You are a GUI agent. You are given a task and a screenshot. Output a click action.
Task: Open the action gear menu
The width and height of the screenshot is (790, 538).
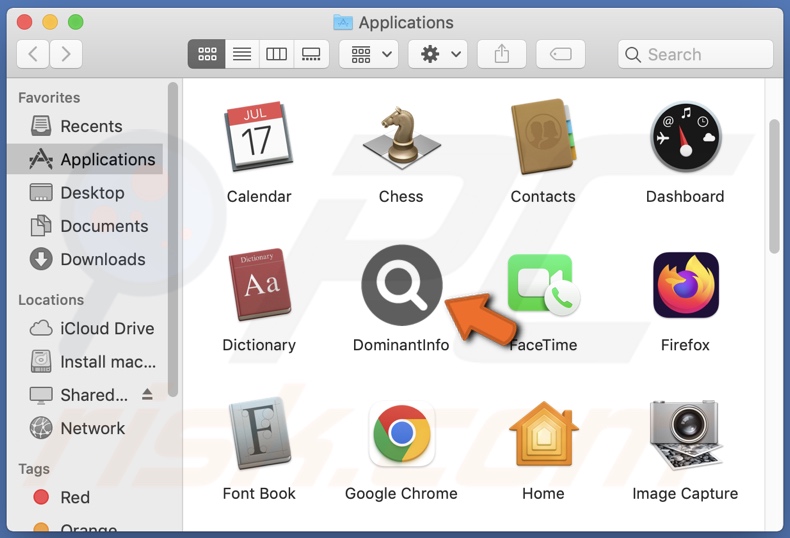[x=438, y=54]
